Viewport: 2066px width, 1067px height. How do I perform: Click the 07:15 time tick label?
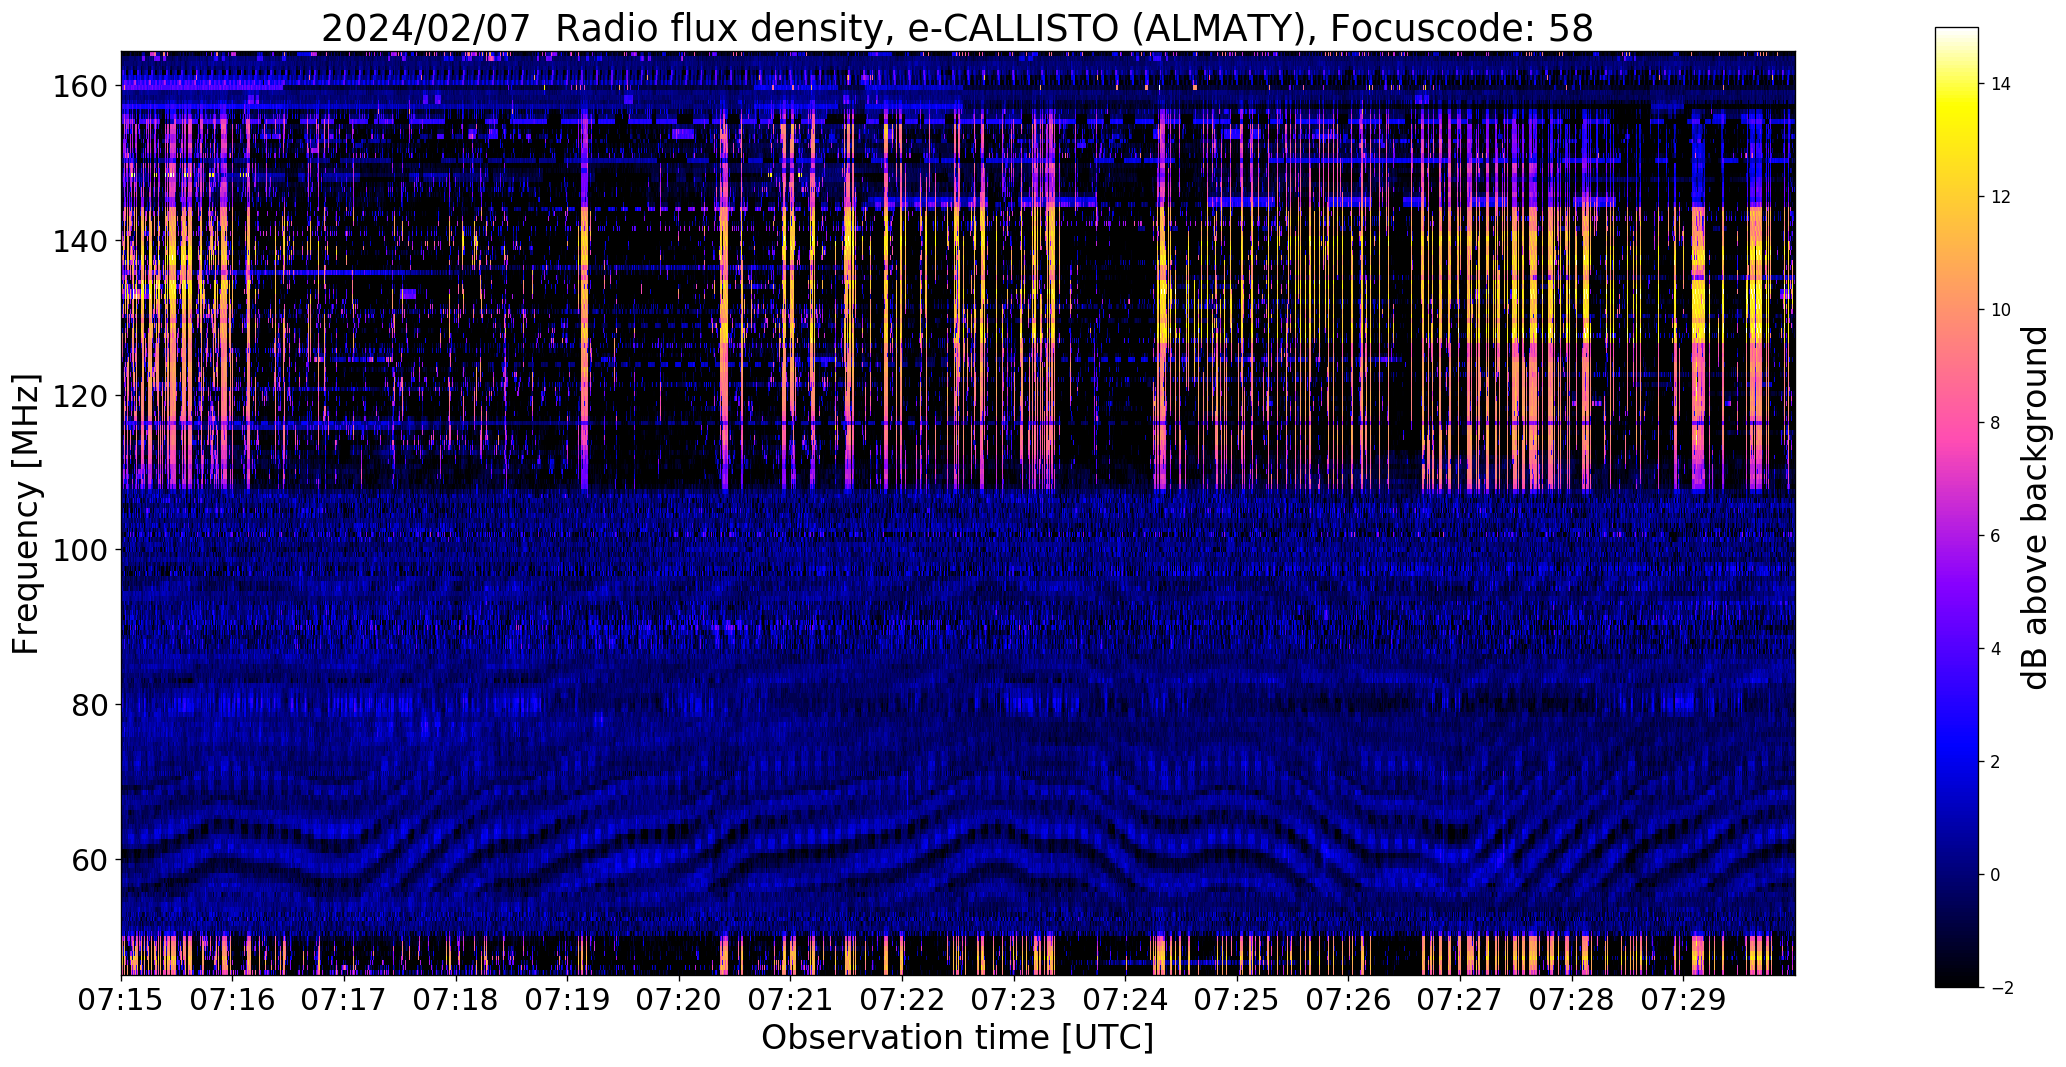point(121,1000)
